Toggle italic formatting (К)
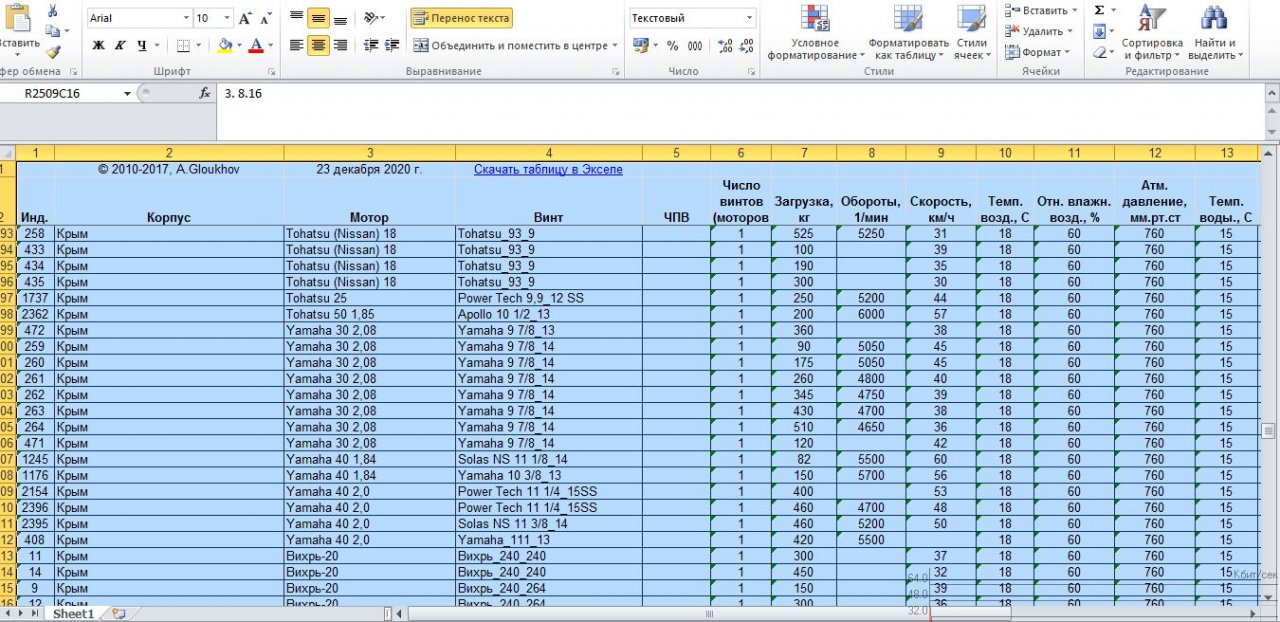 coord(119,45)
